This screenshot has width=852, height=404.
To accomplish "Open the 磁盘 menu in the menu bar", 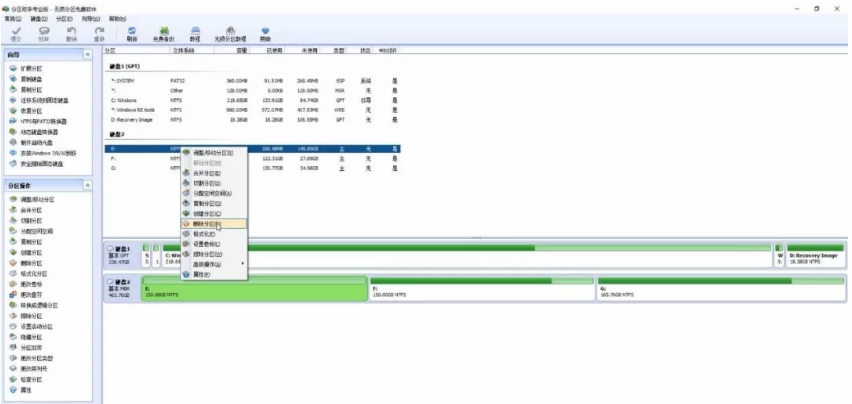I will 37,18.
